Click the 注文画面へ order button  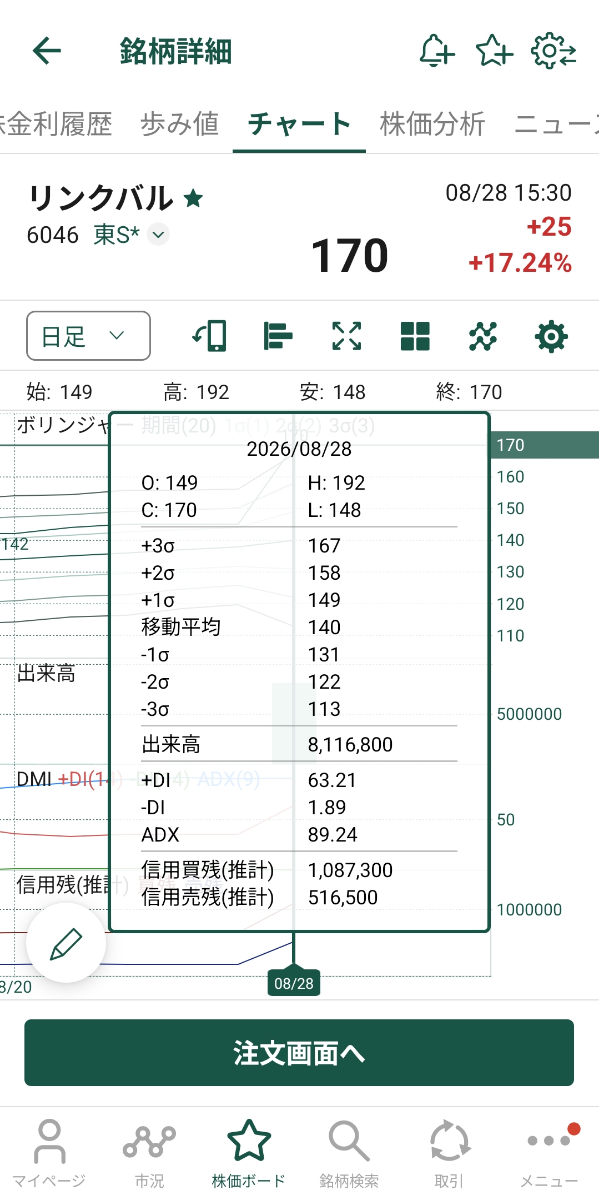(299, 1053)
